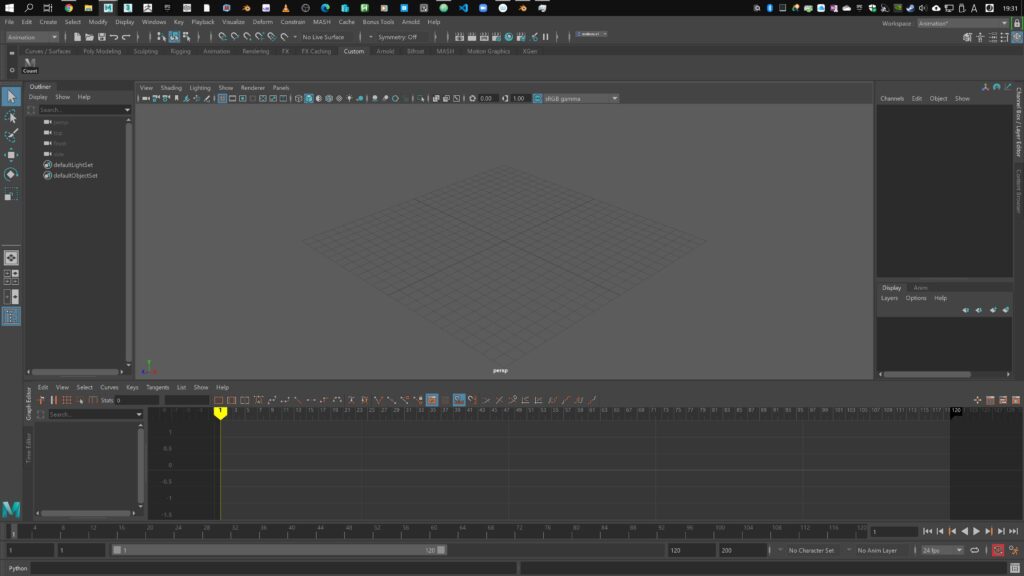Click the single perspective layout icon
1024x576 pixels.
point(11,258)
